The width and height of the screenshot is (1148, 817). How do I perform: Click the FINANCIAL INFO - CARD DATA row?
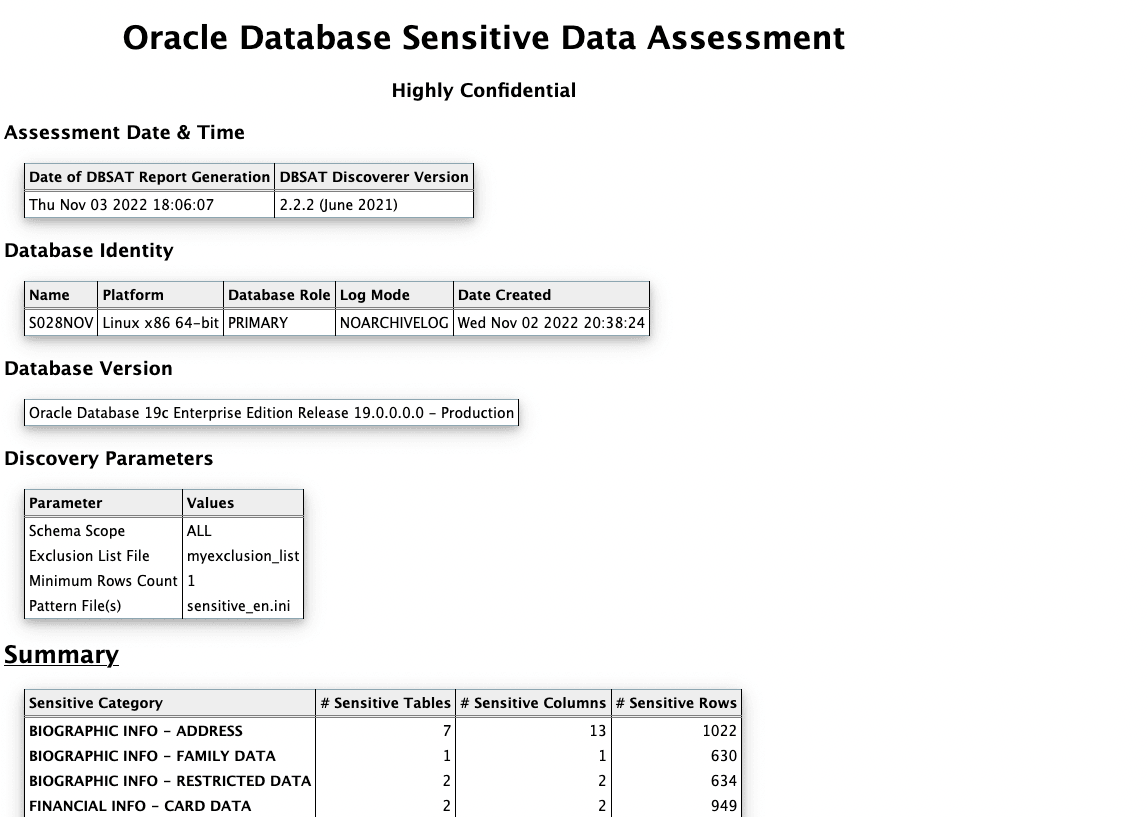[x=140, y=806]
